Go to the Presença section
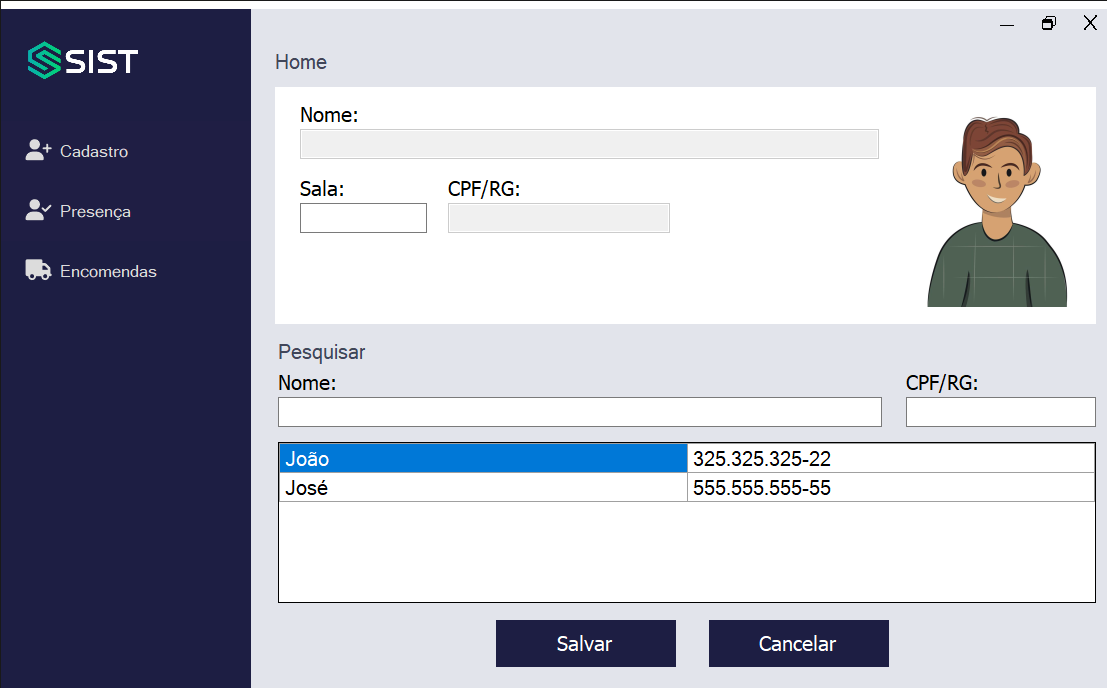Screen dimensions: 1107x688 [95, 212]
